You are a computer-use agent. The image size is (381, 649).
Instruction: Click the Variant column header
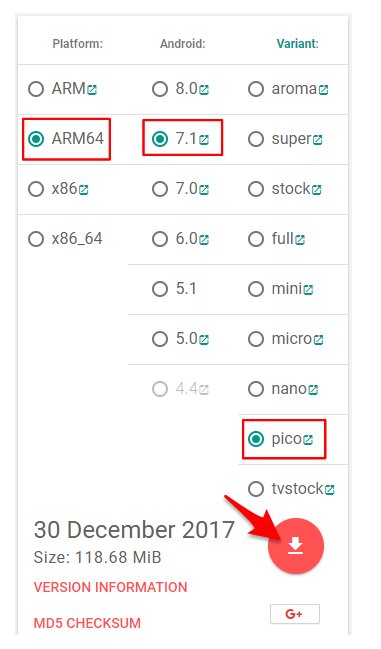[297, 43]
